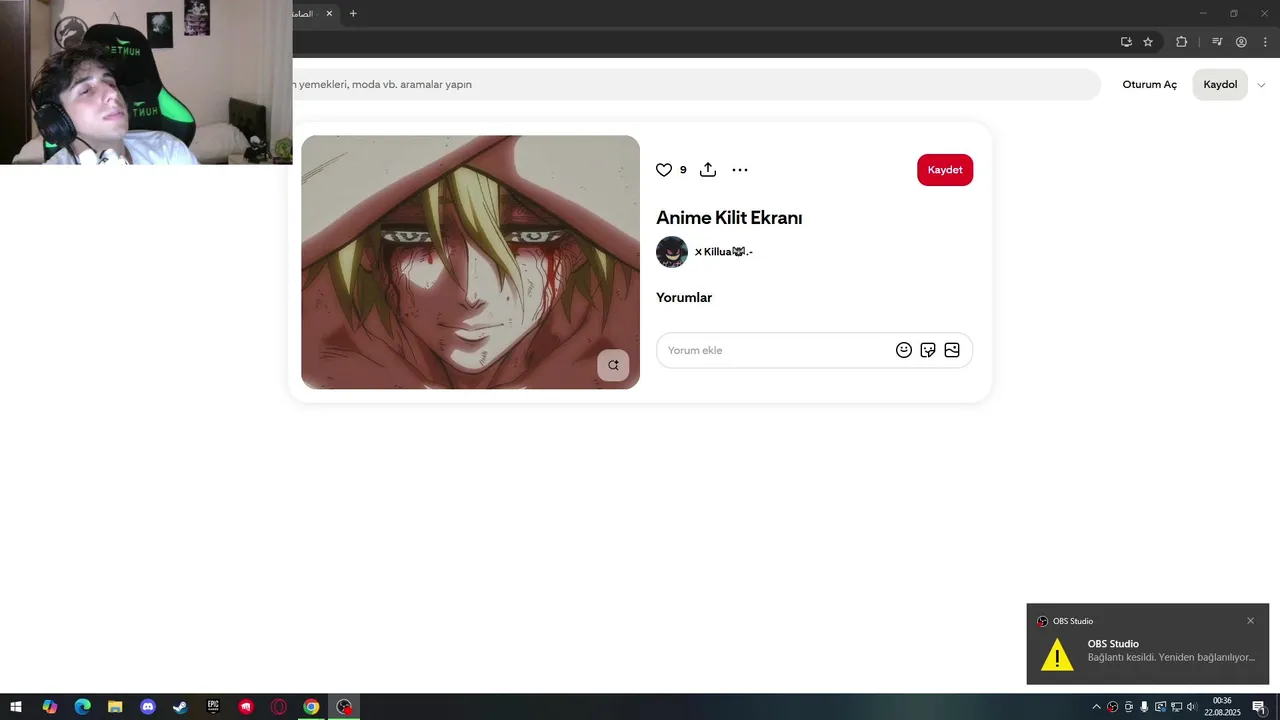
Task: Like the pin with the heart icon
Action: click(664, 170)
